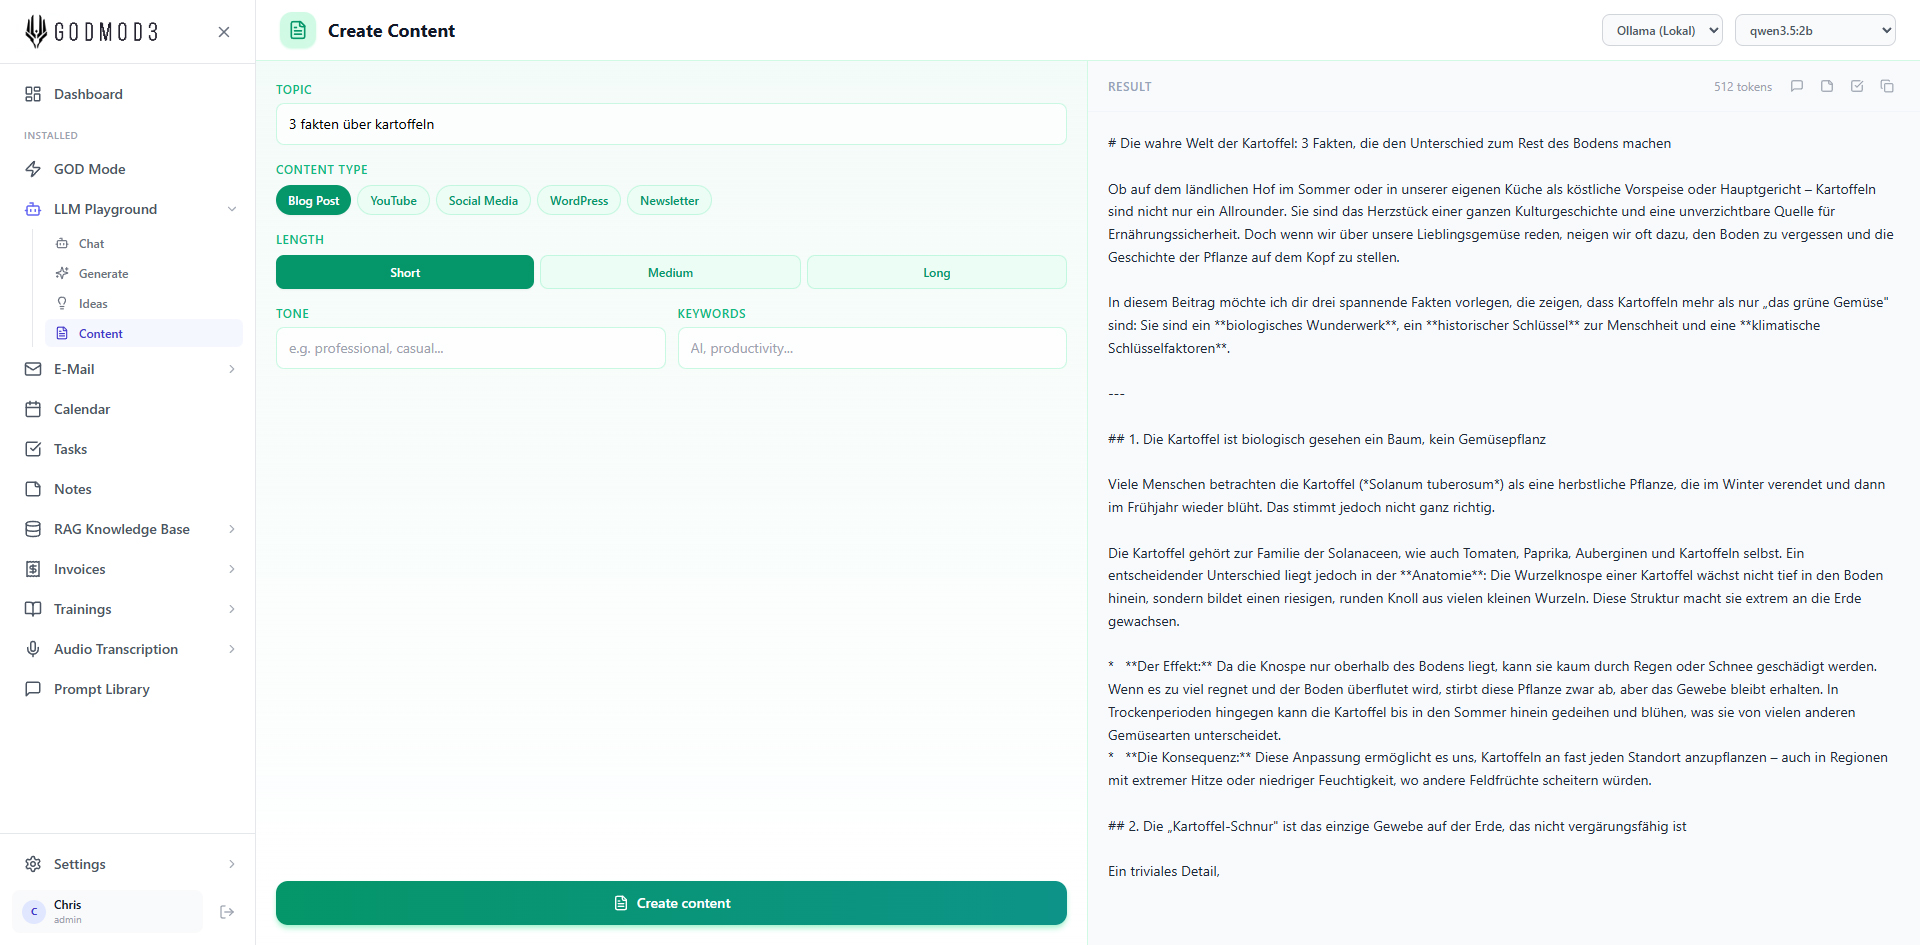Viewport: 1920px width, 945px height.
Task: Click the copy result icon
Action: tap(1887, 87)
